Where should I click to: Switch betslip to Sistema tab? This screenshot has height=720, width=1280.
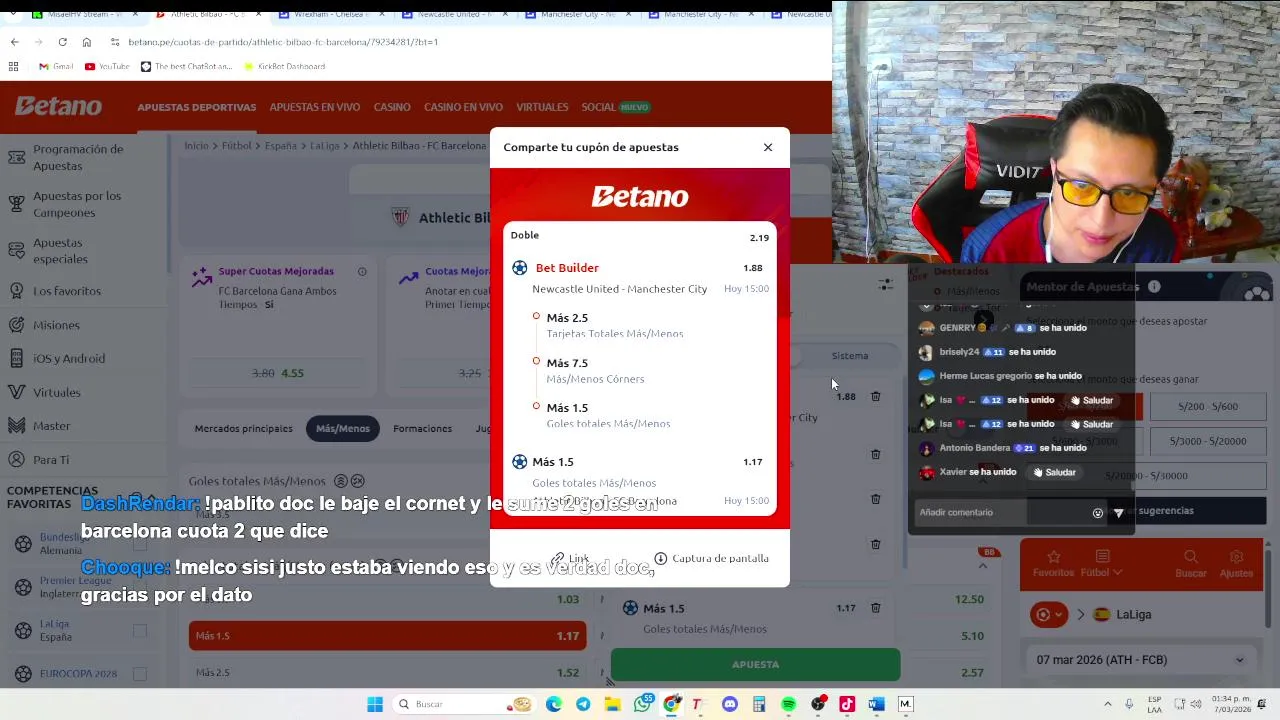point(850,356)
